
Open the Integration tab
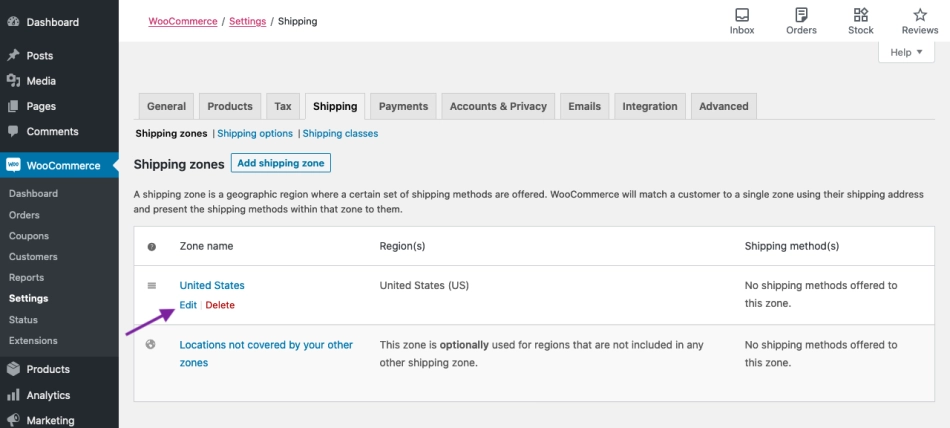coord(650,106)
